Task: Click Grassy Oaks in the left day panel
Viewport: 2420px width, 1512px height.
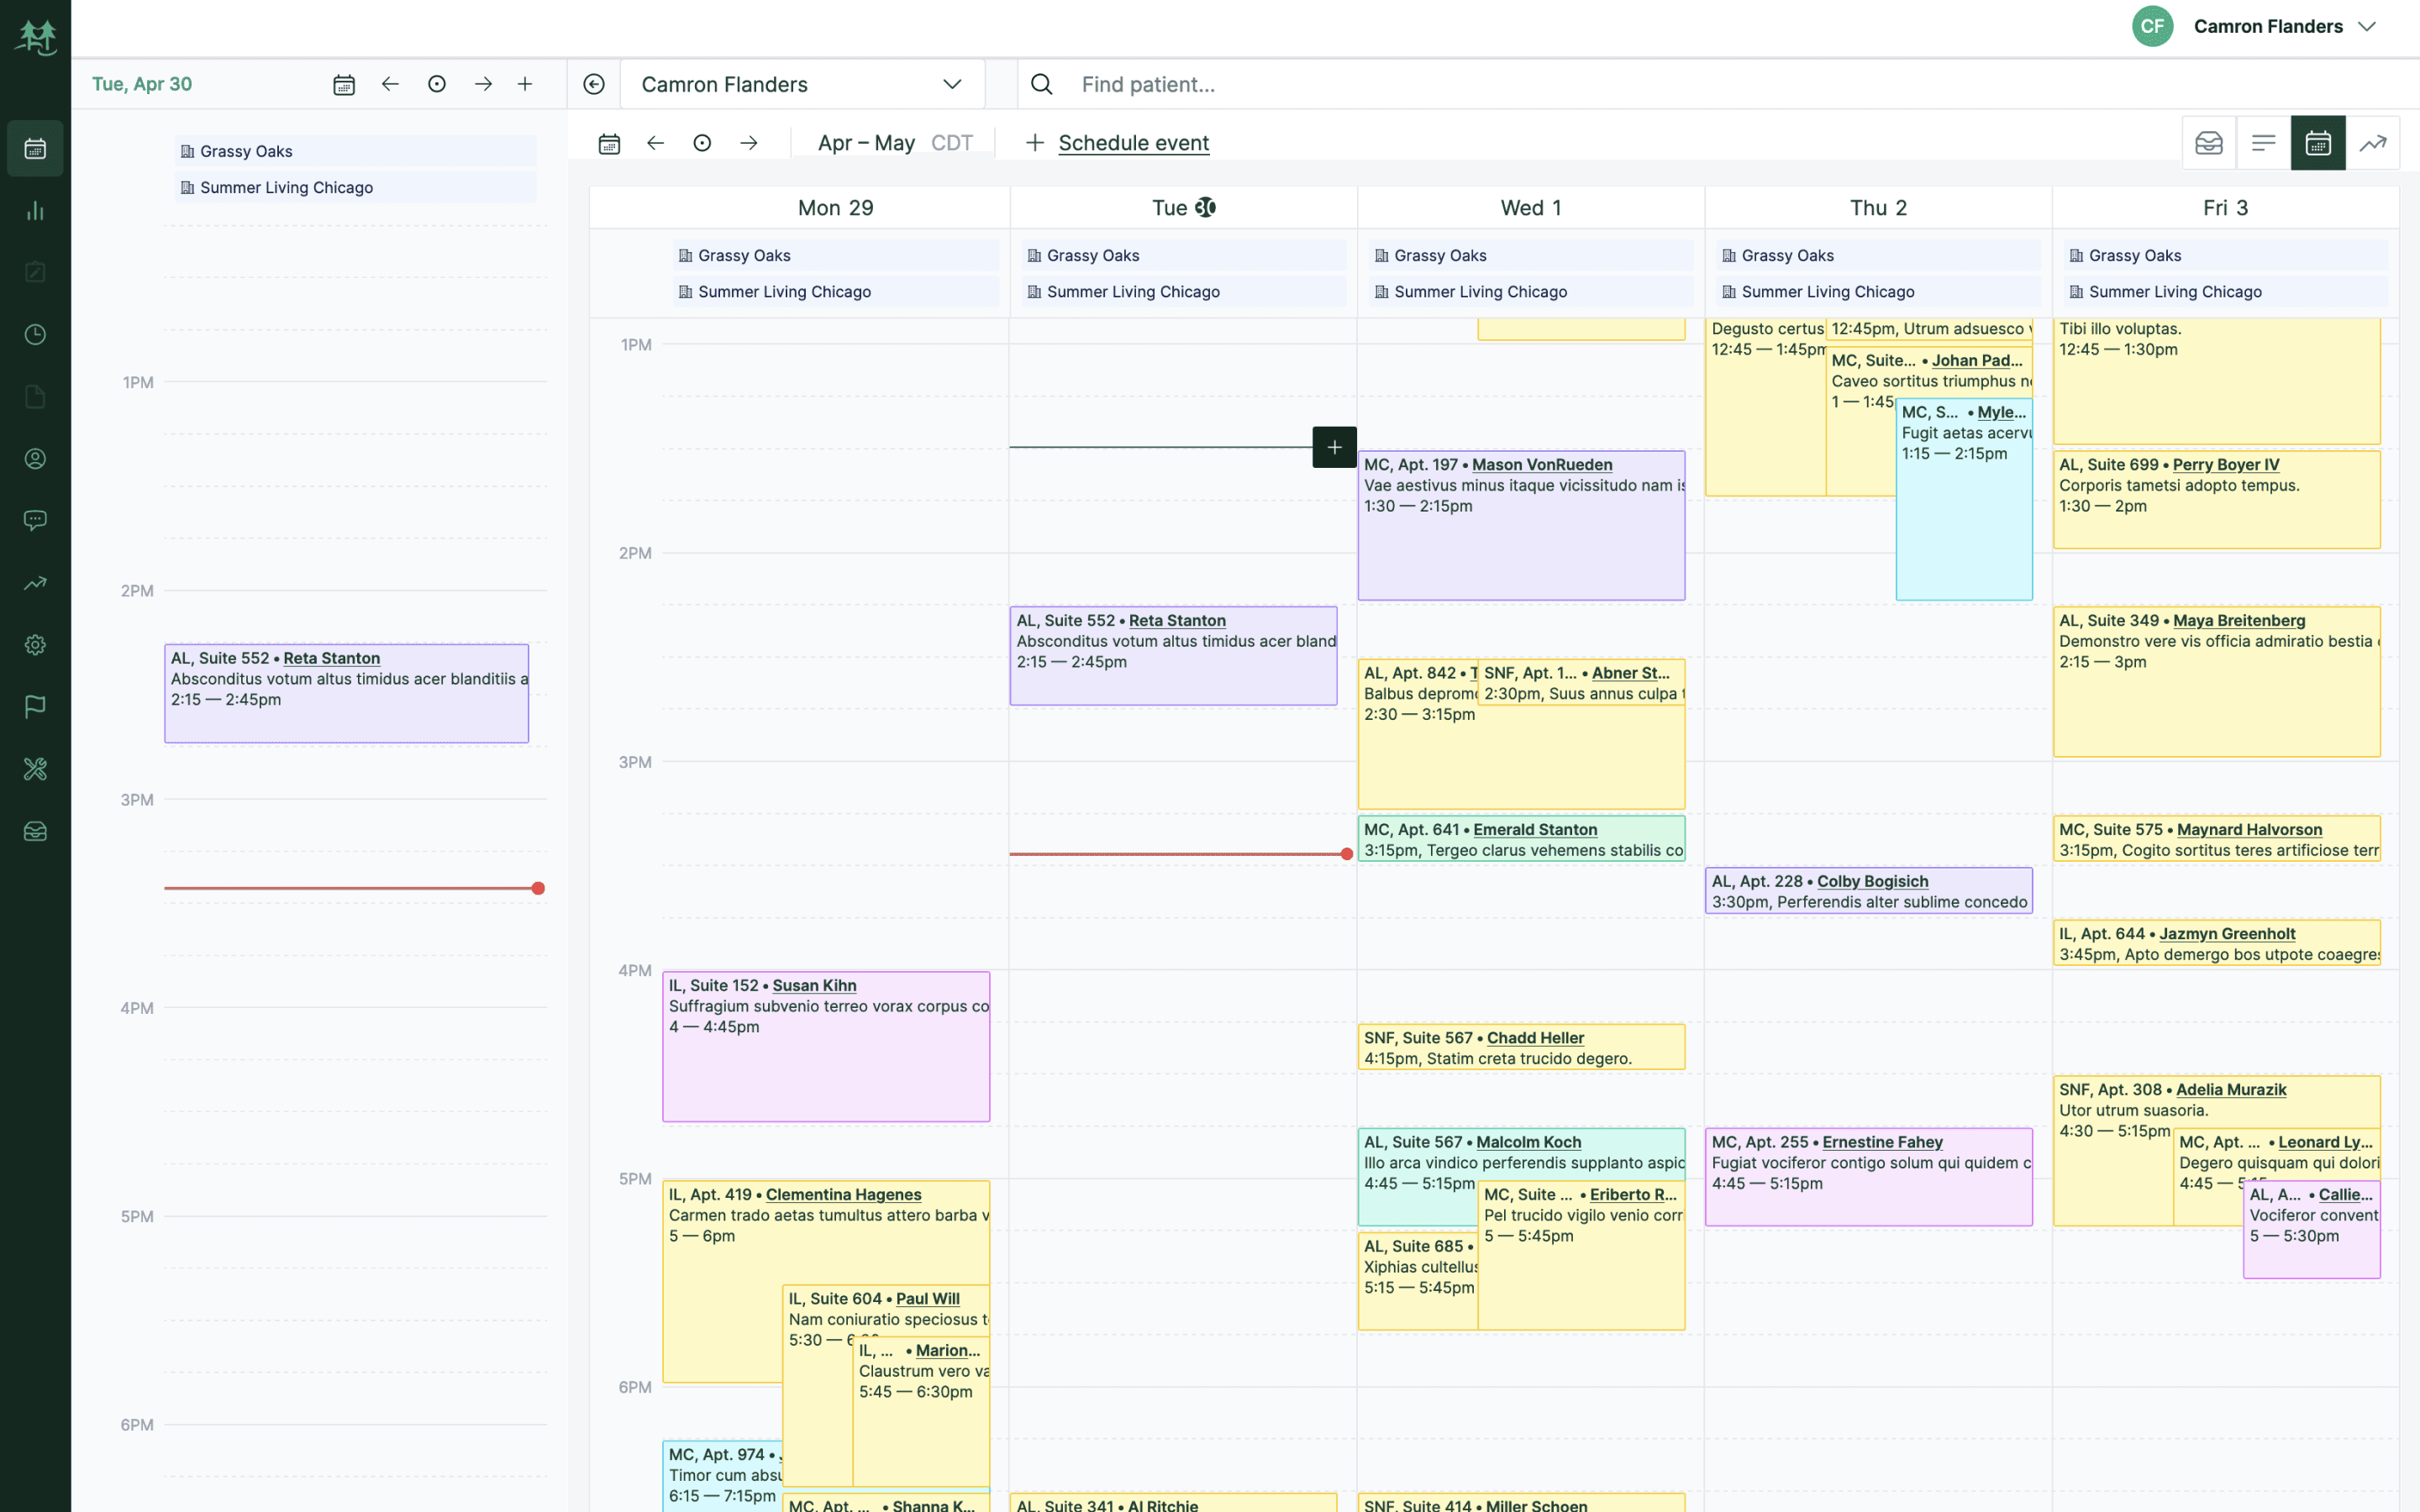Action: (x=355, y=151)
